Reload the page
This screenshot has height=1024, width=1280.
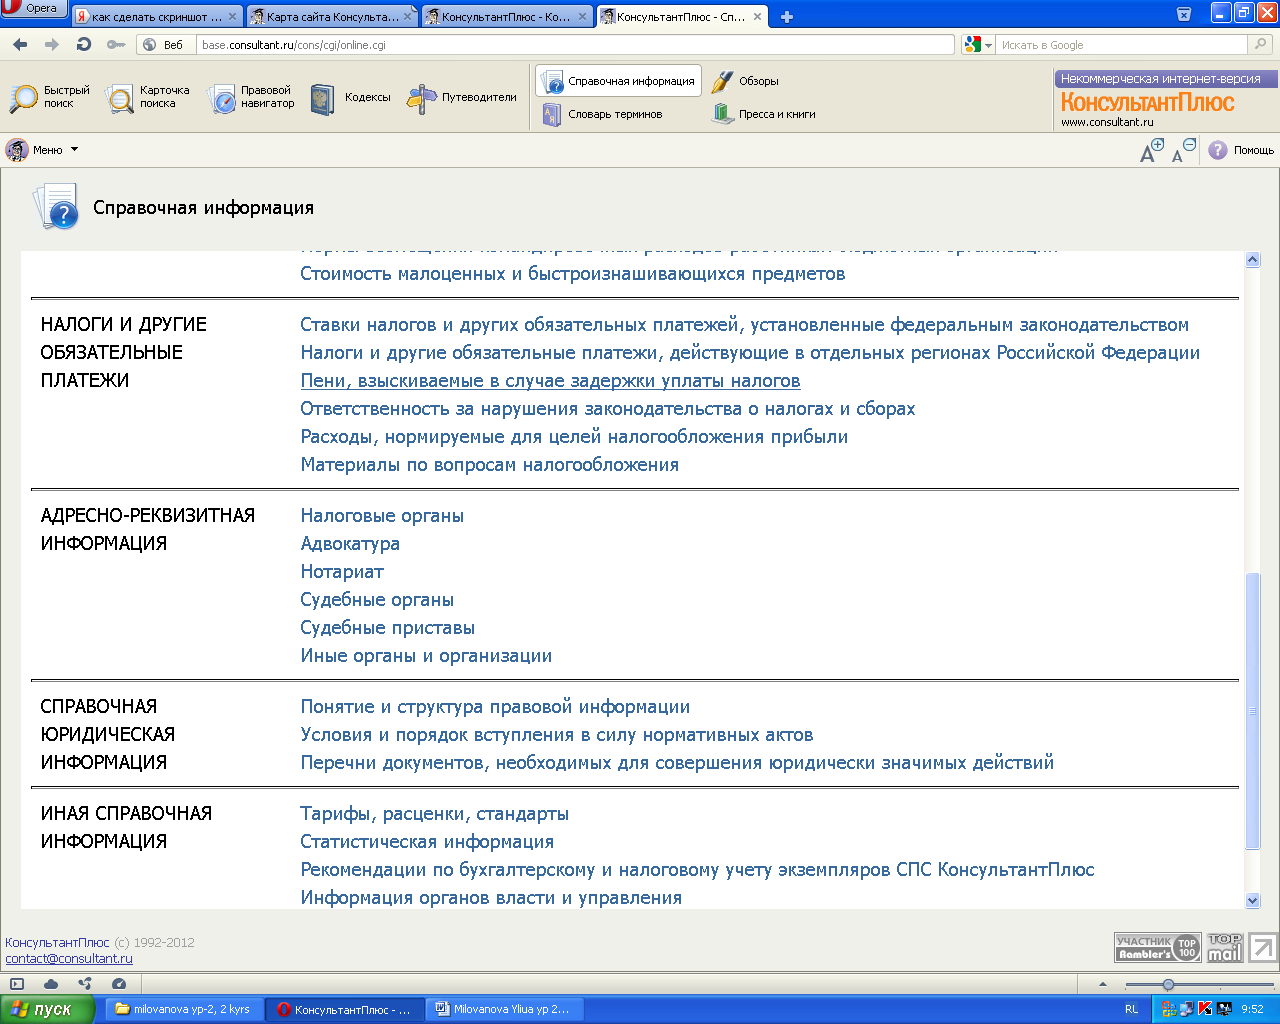84,44
